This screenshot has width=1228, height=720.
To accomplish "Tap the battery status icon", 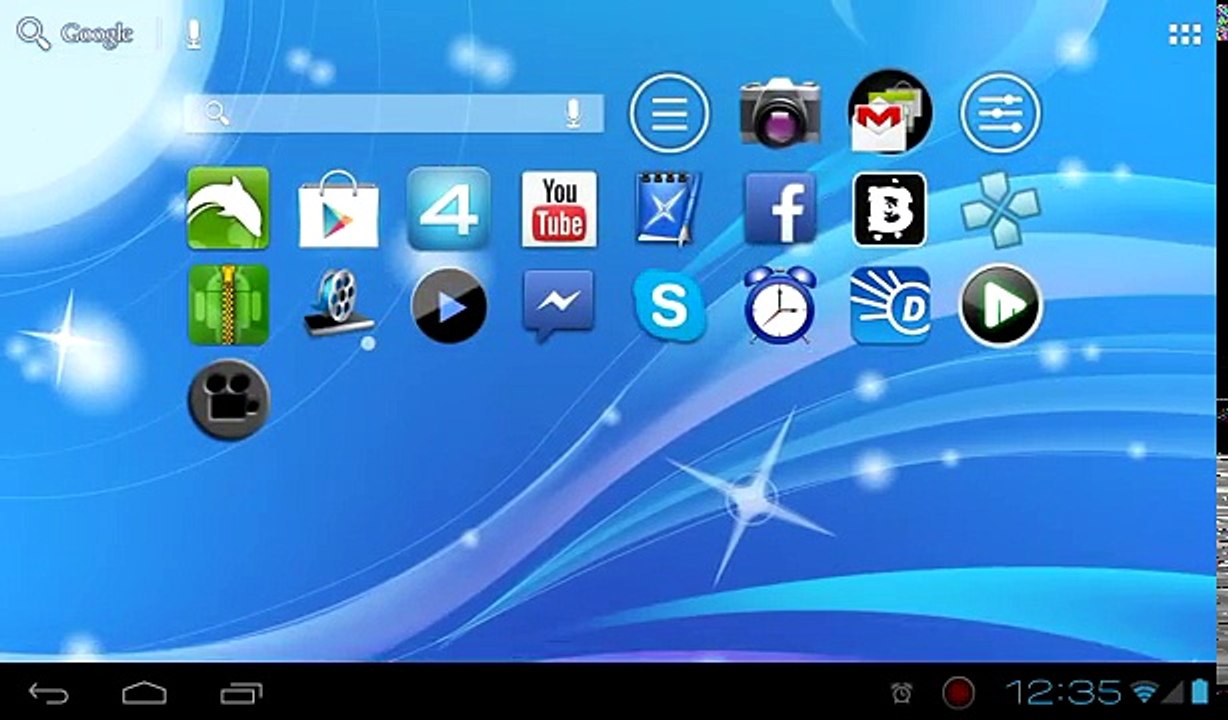I will coord(1200,691).
